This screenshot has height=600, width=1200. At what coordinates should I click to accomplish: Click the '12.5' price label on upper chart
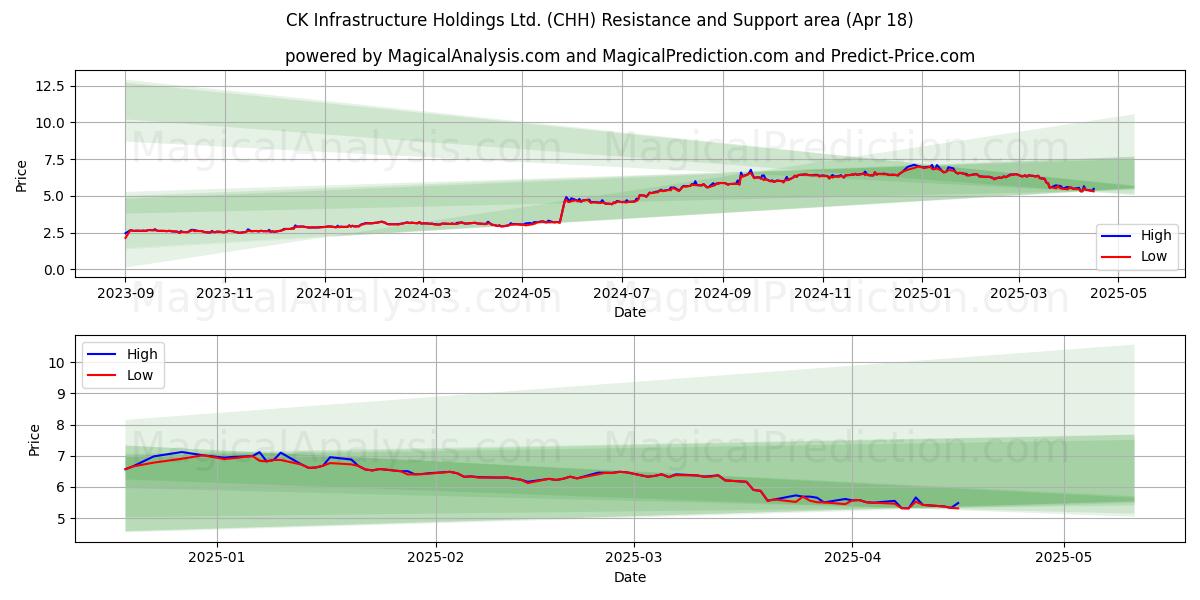tap(51, 86)
